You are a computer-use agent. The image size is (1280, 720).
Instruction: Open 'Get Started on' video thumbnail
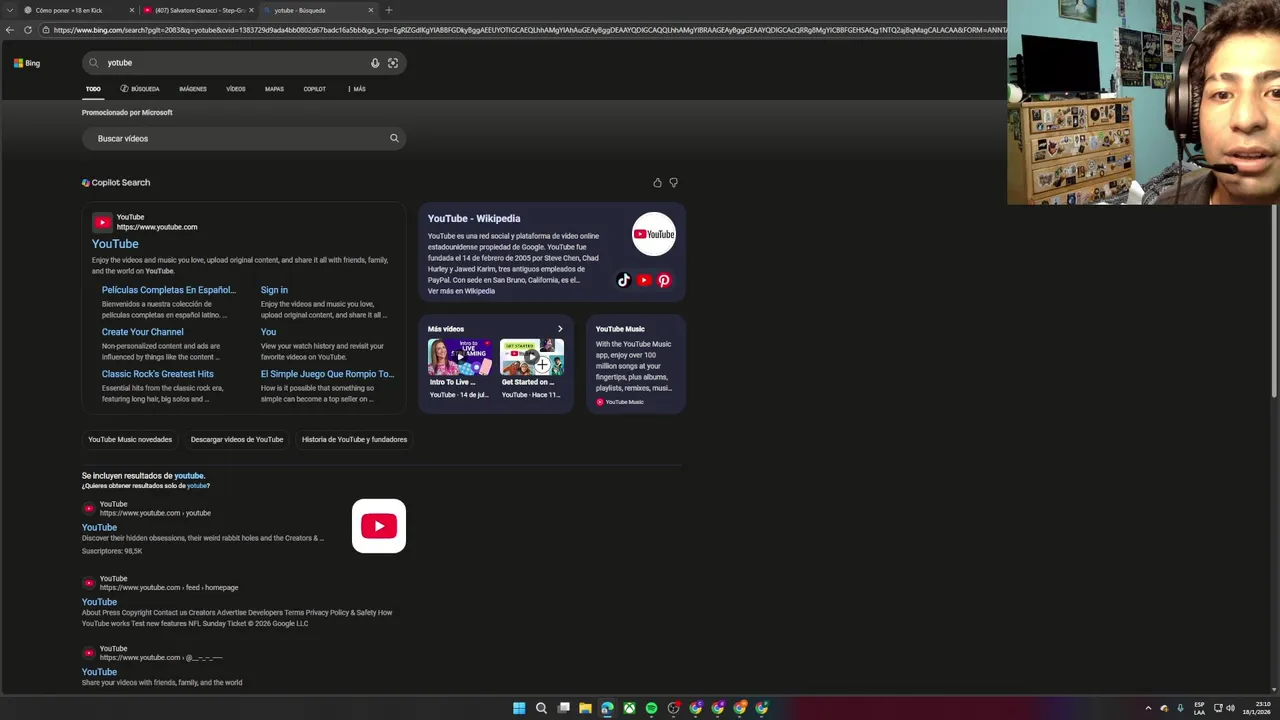tap(532, 357)
